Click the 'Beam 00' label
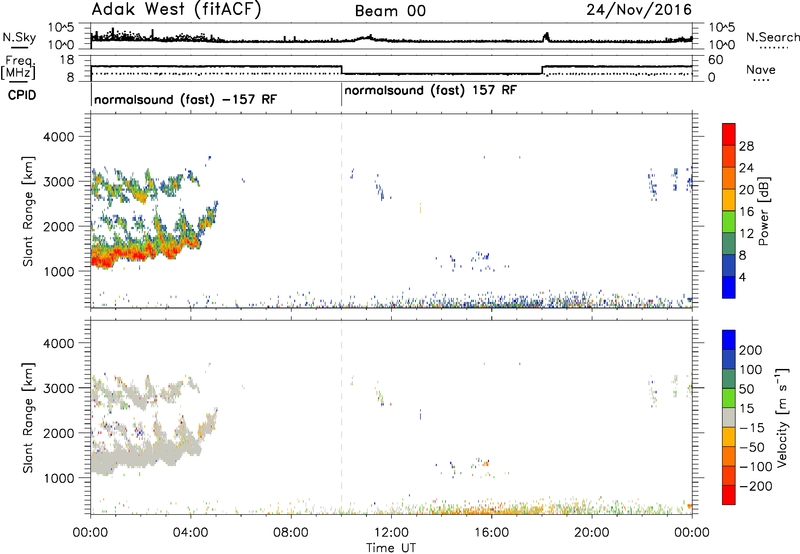 tap(390, 11)
